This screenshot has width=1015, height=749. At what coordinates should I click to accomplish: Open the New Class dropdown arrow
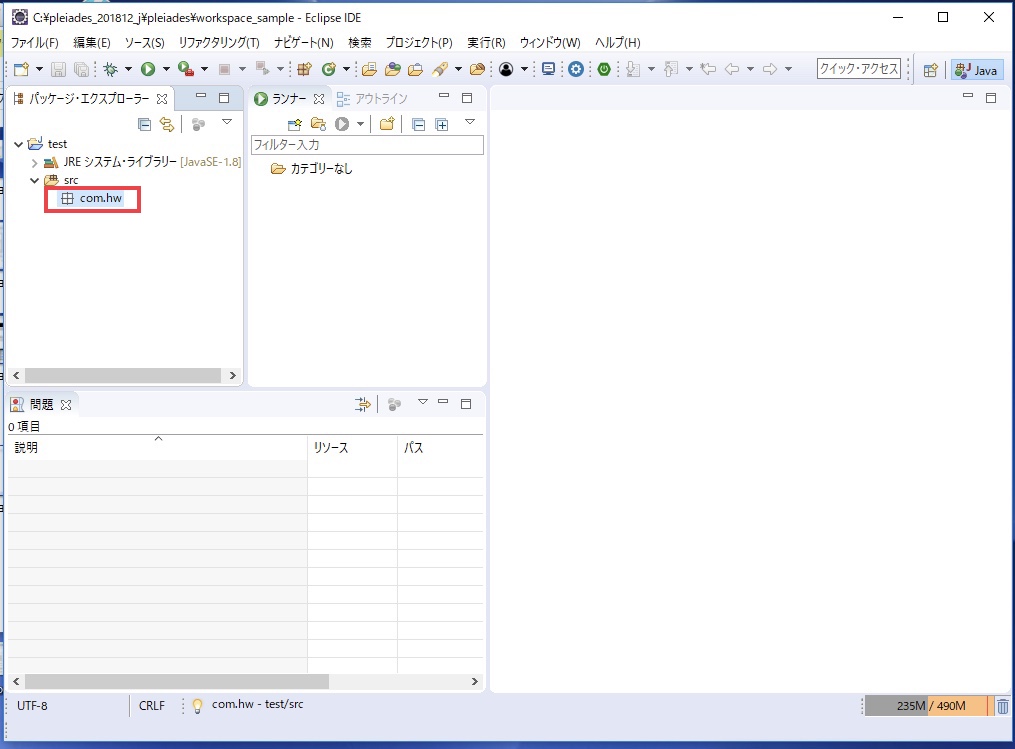346,69
